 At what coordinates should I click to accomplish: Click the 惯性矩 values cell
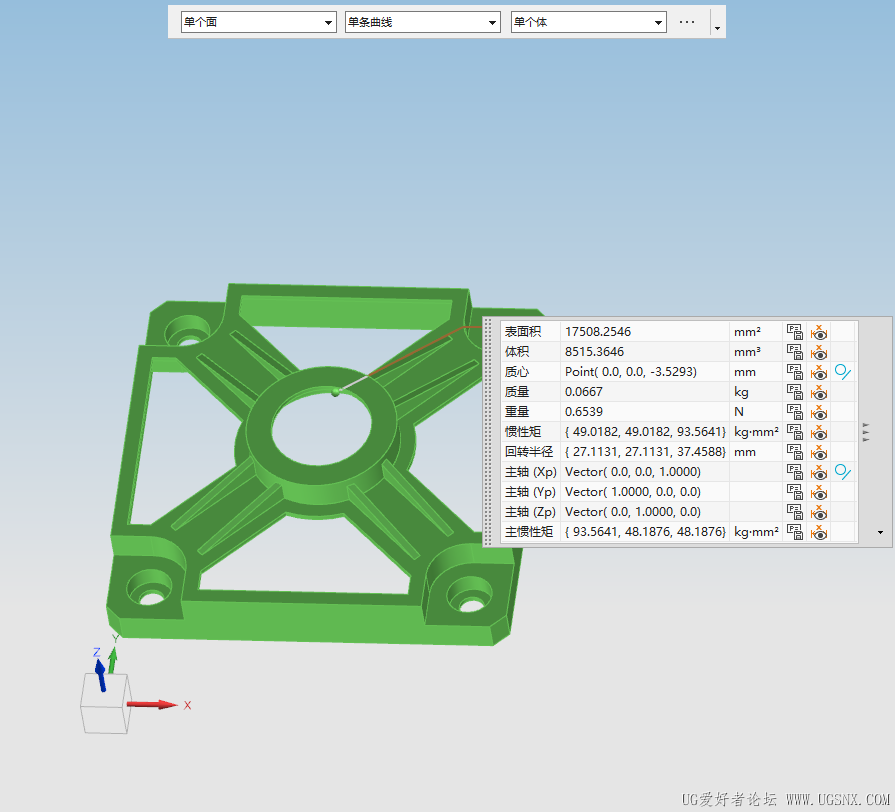click(645, 431)
